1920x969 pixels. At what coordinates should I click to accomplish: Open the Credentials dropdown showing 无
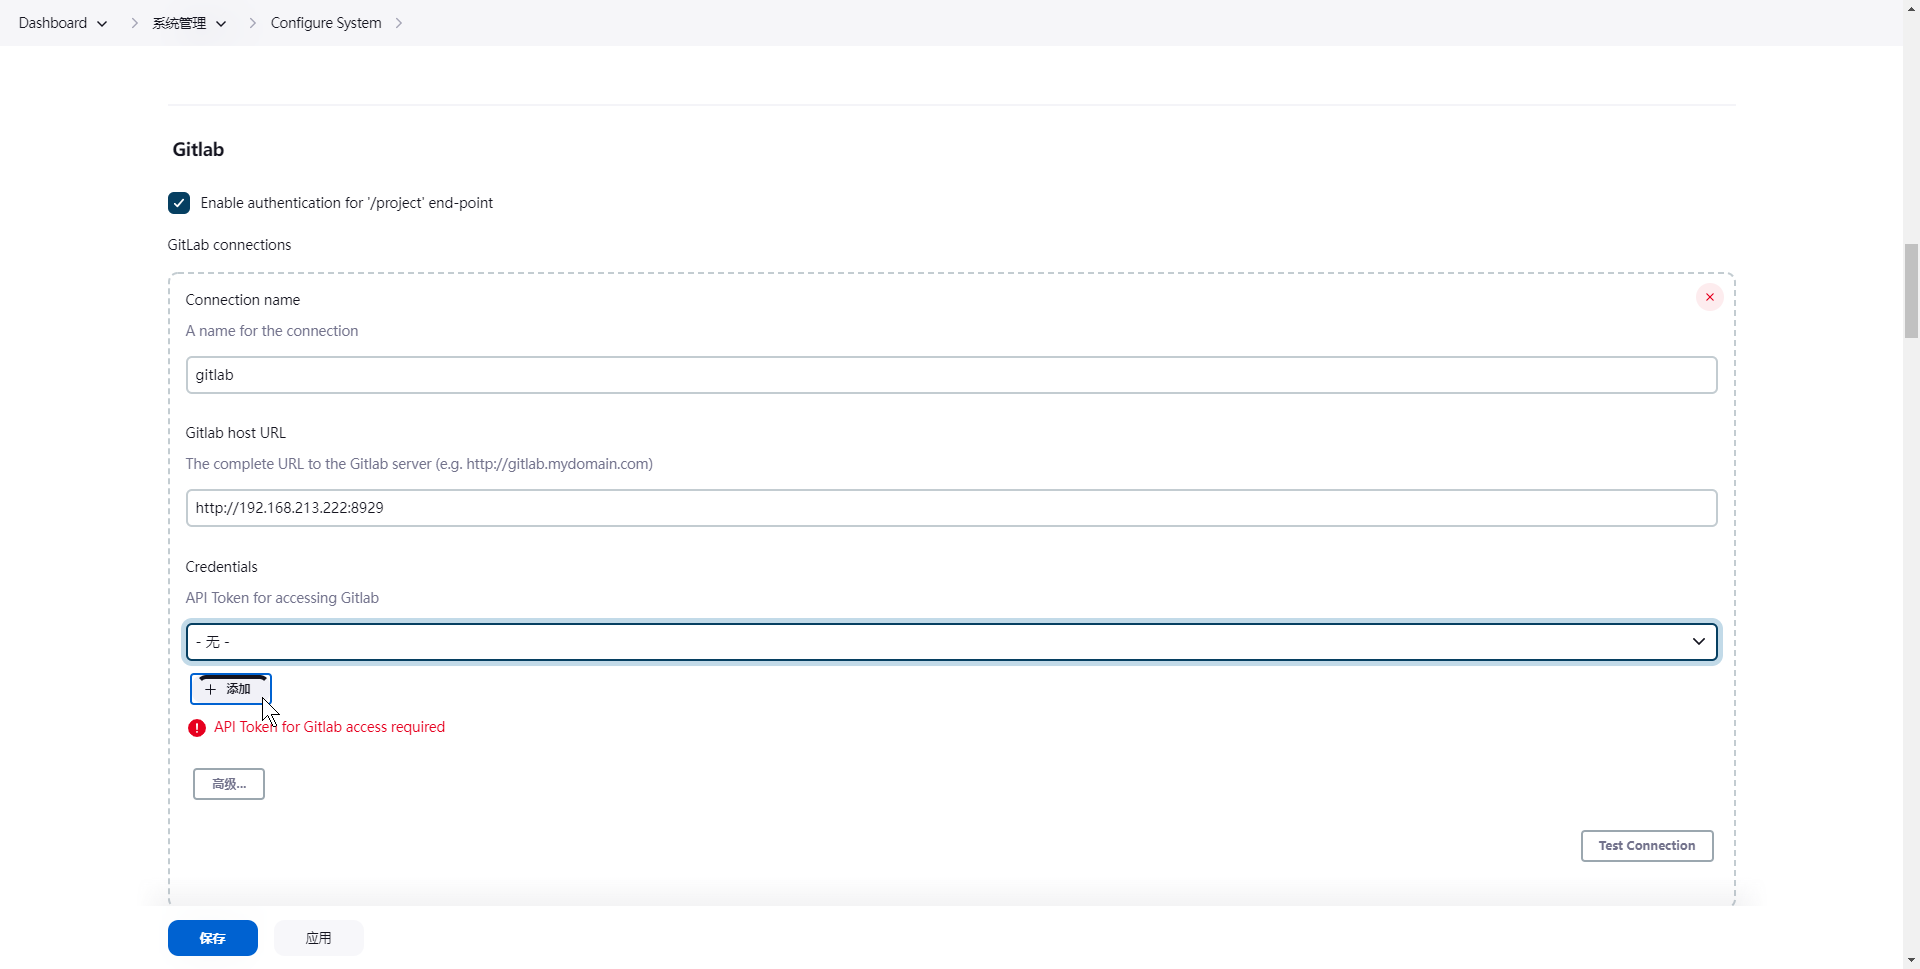point(951,642)
